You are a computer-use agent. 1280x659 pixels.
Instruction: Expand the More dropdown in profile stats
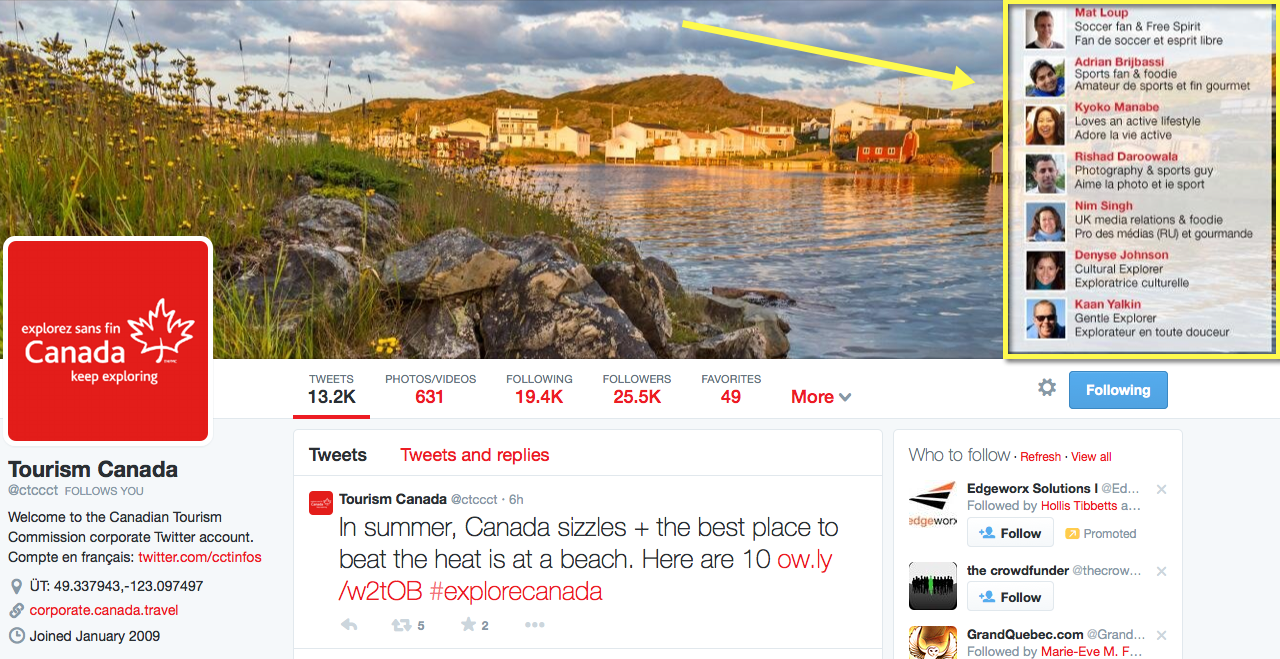coord(821,397)
